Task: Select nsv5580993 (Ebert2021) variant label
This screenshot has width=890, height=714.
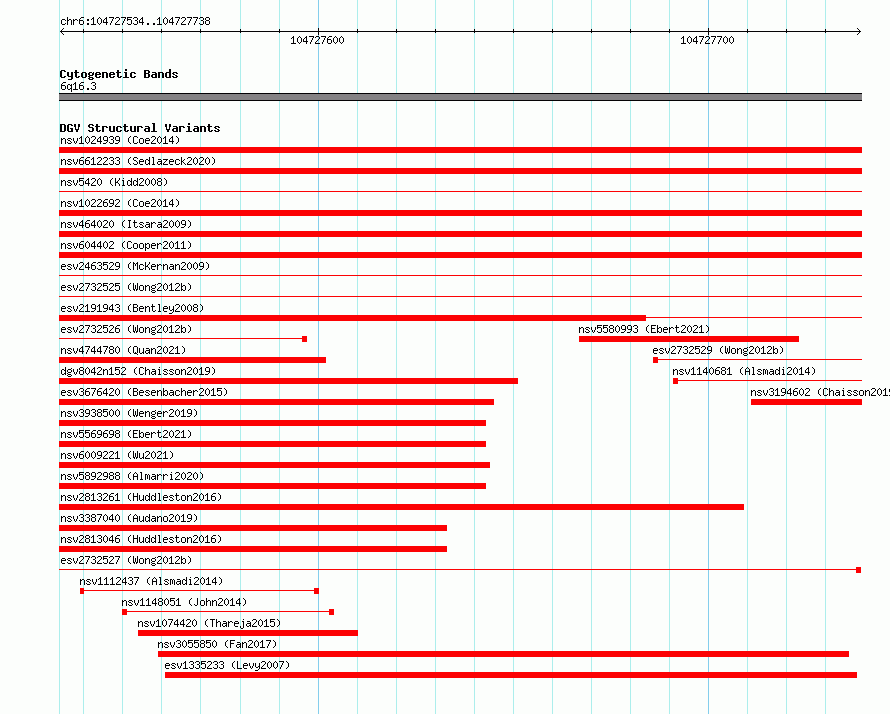Action: (644, 329)
